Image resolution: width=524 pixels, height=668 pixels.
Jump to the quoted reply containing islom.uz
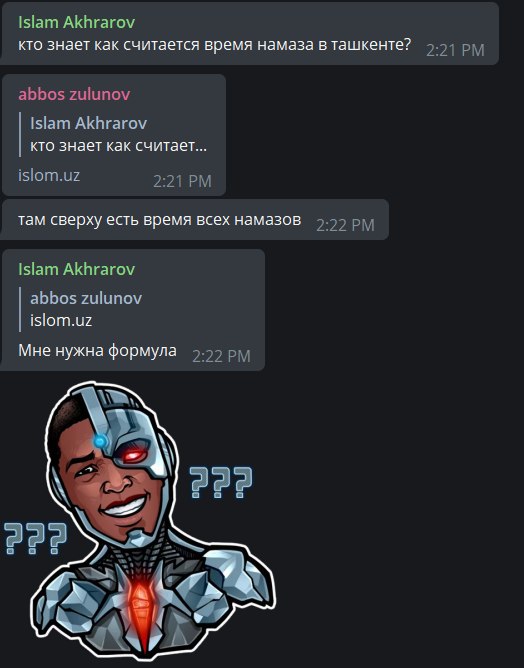(x=81, y=309)
